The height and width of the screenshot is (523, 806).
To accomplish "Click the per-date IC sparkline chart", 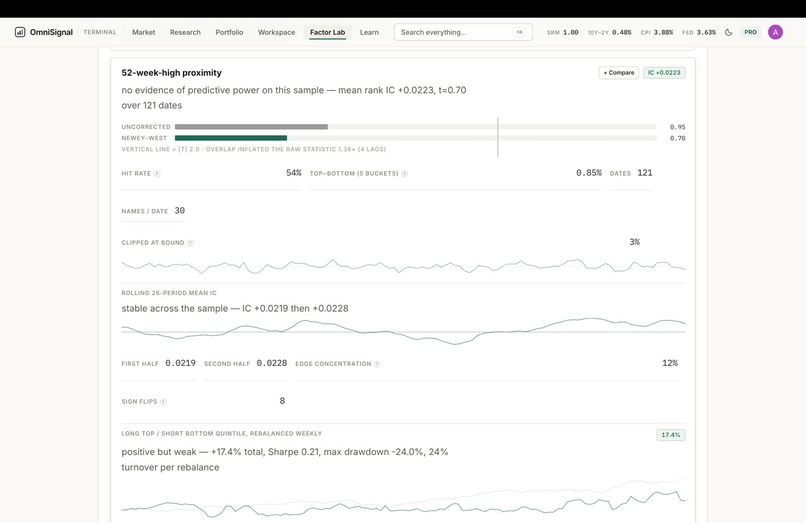I will point(404,266).
